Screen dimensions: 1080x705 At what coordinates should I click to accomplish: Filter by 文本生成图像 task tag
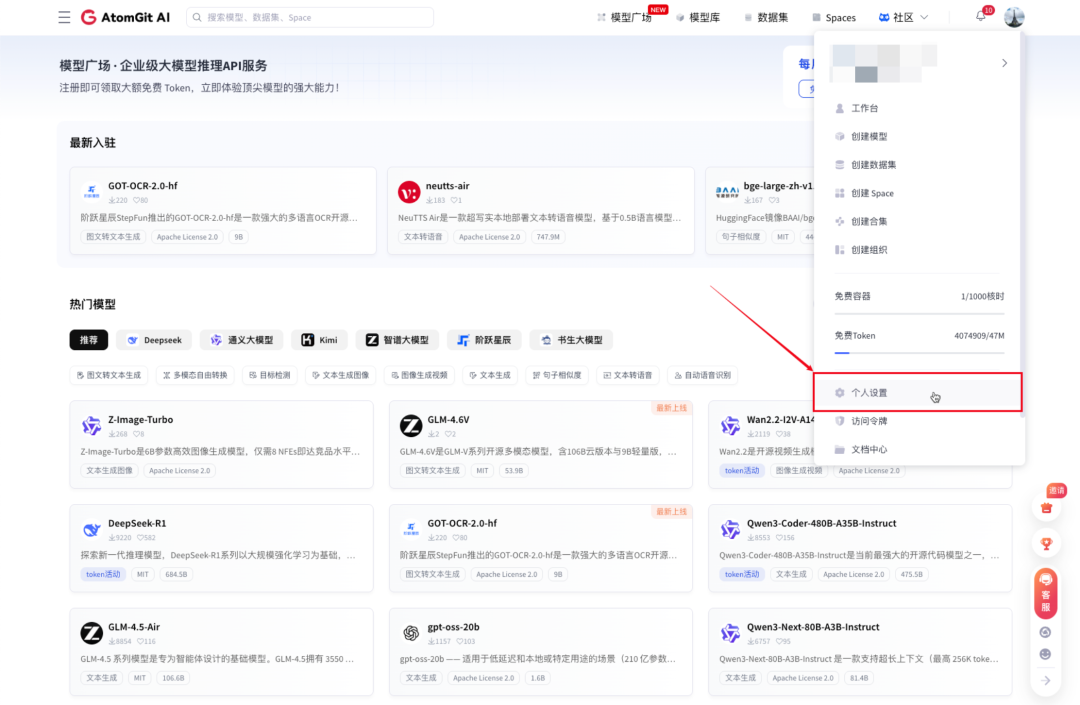(340, 375)
